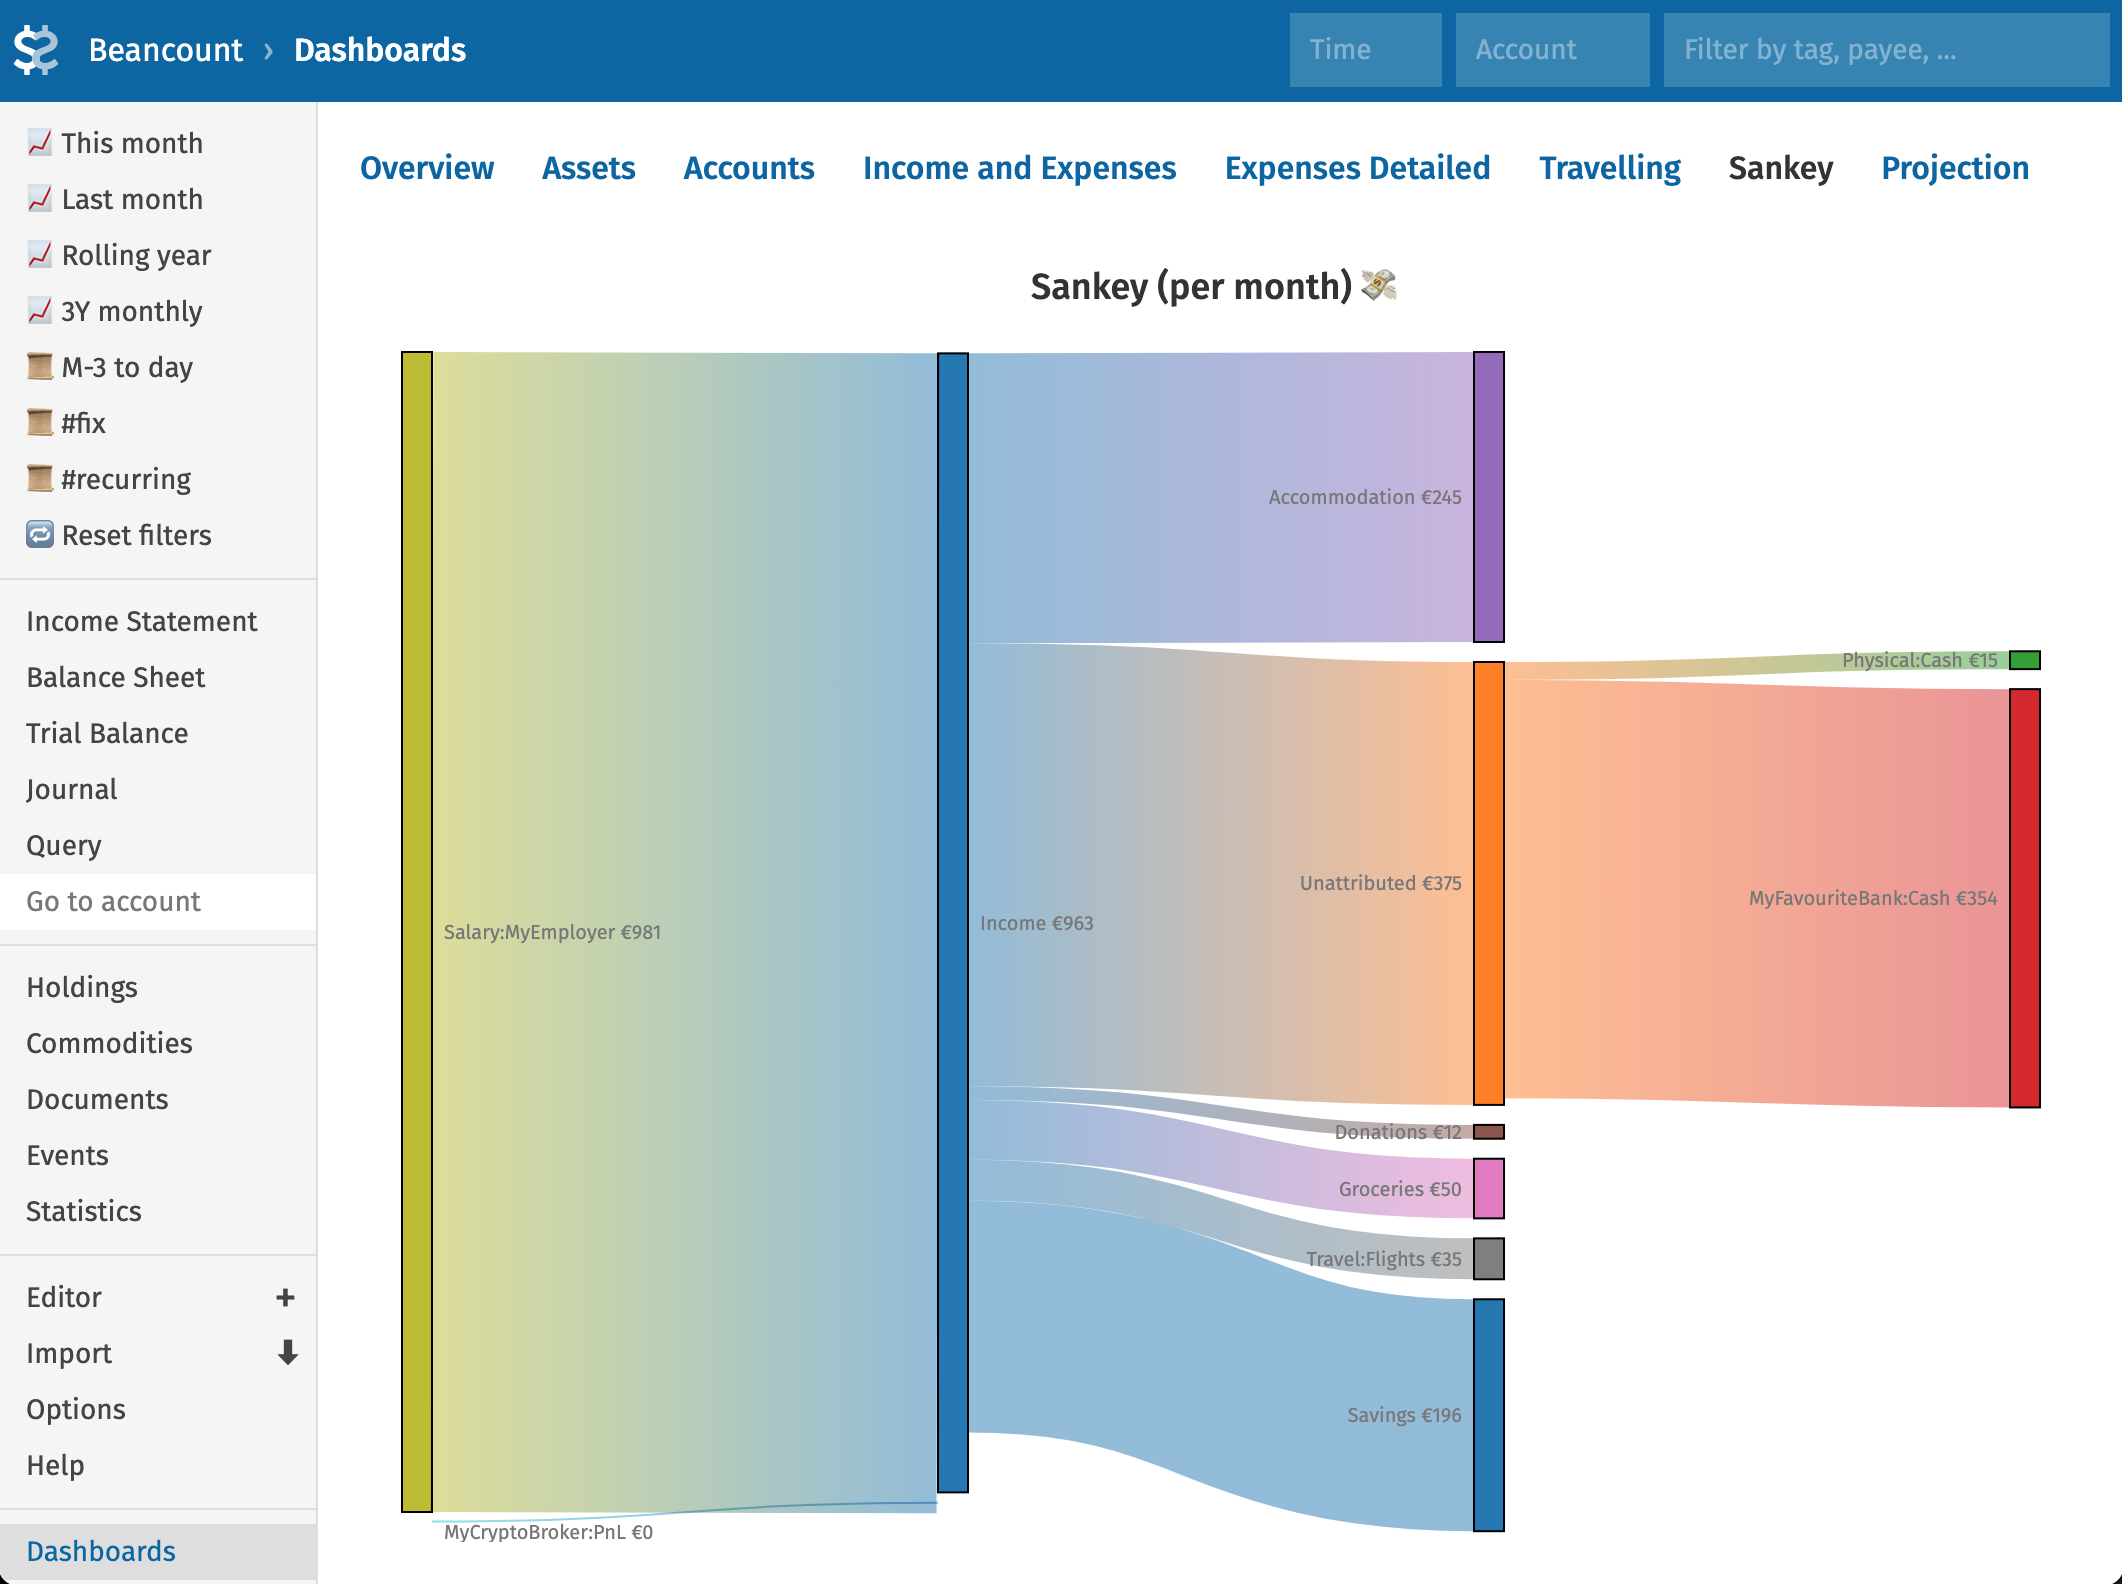2122x1584 pixels.
Task: Click the blue Savings node bar
Action: (1489, 1415)
